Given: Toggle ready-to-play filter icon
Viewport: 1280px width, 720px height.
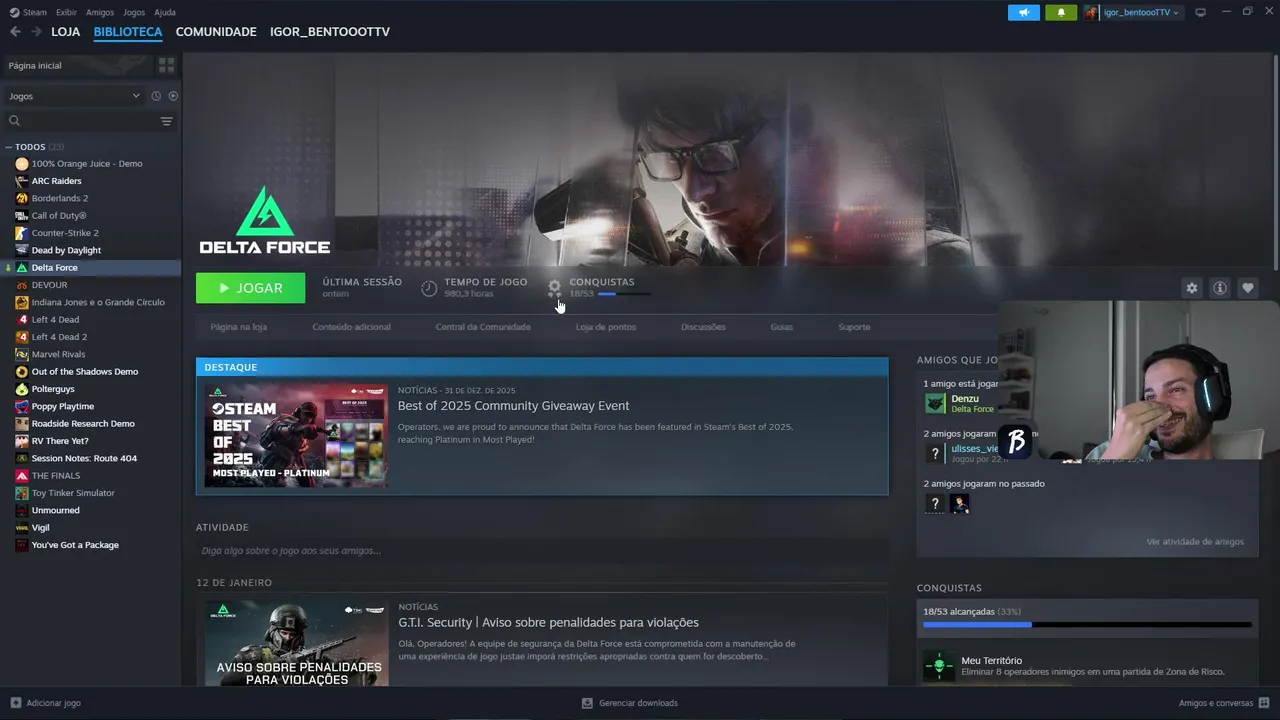Looking at the screenshot, I should 173,96.
